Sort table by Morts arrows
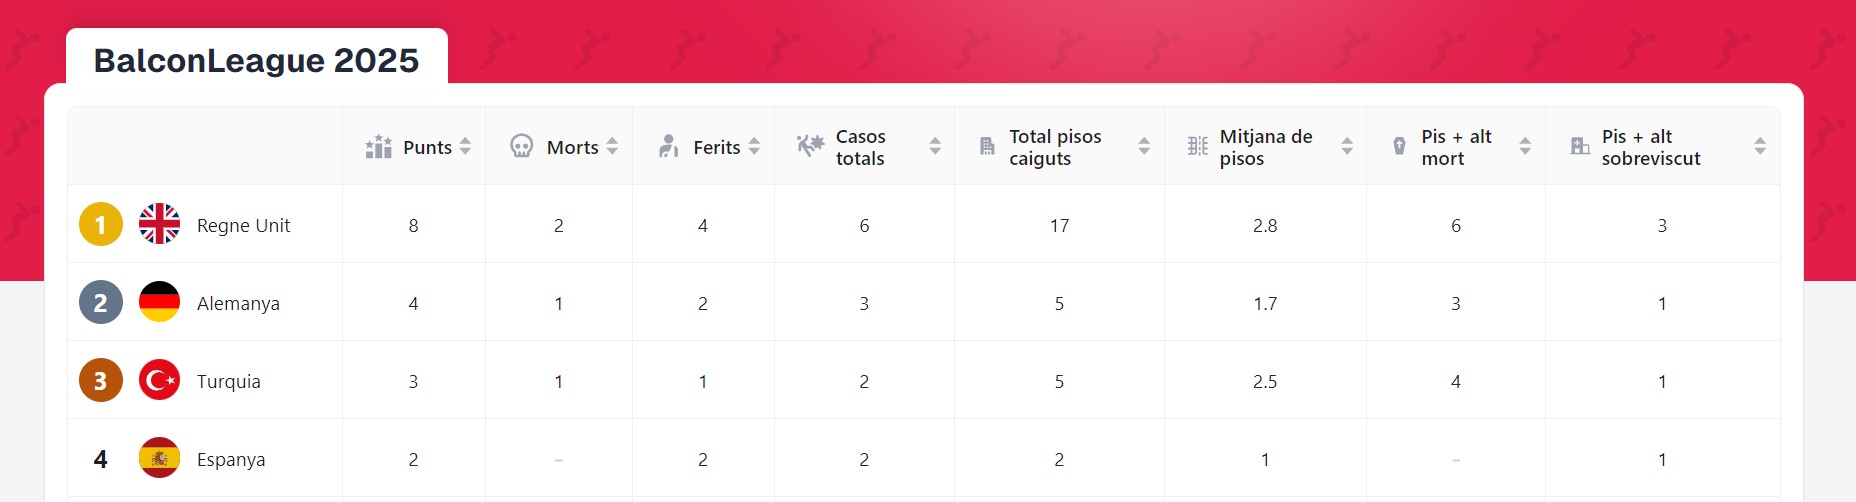 tap(612, 147)
